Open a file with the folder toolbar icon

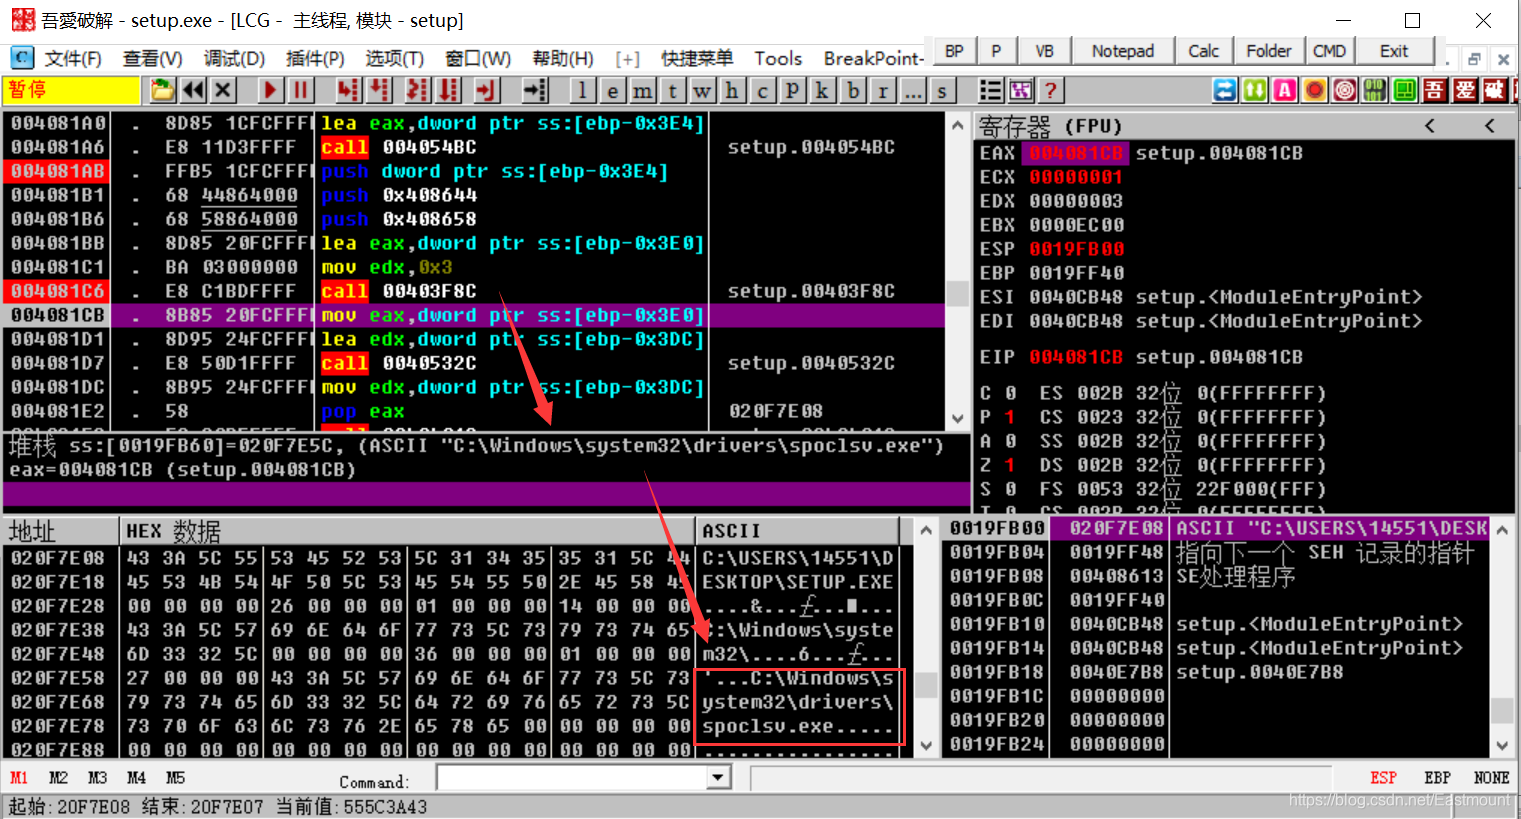(x=162, y=90)
